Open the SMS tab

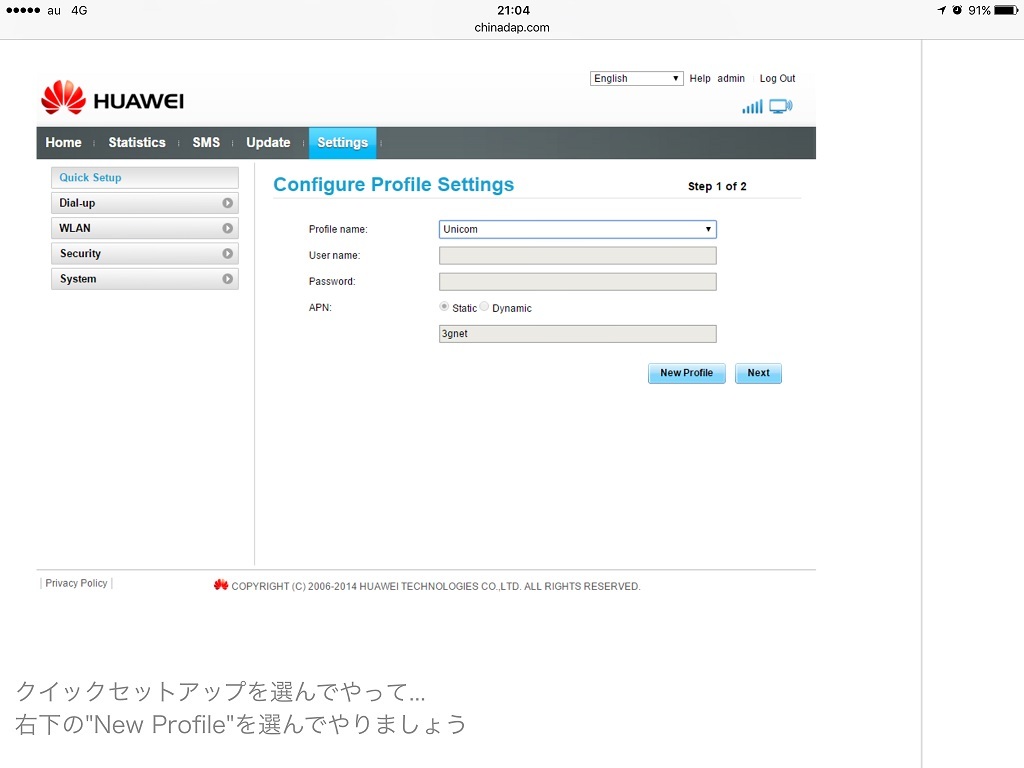pos(206,142)
